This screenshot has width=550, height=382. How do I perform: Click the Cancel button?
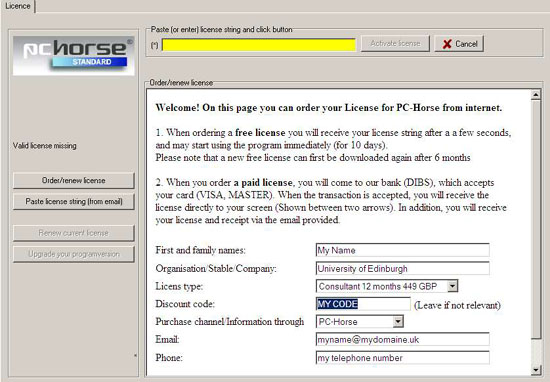point(459,43)
